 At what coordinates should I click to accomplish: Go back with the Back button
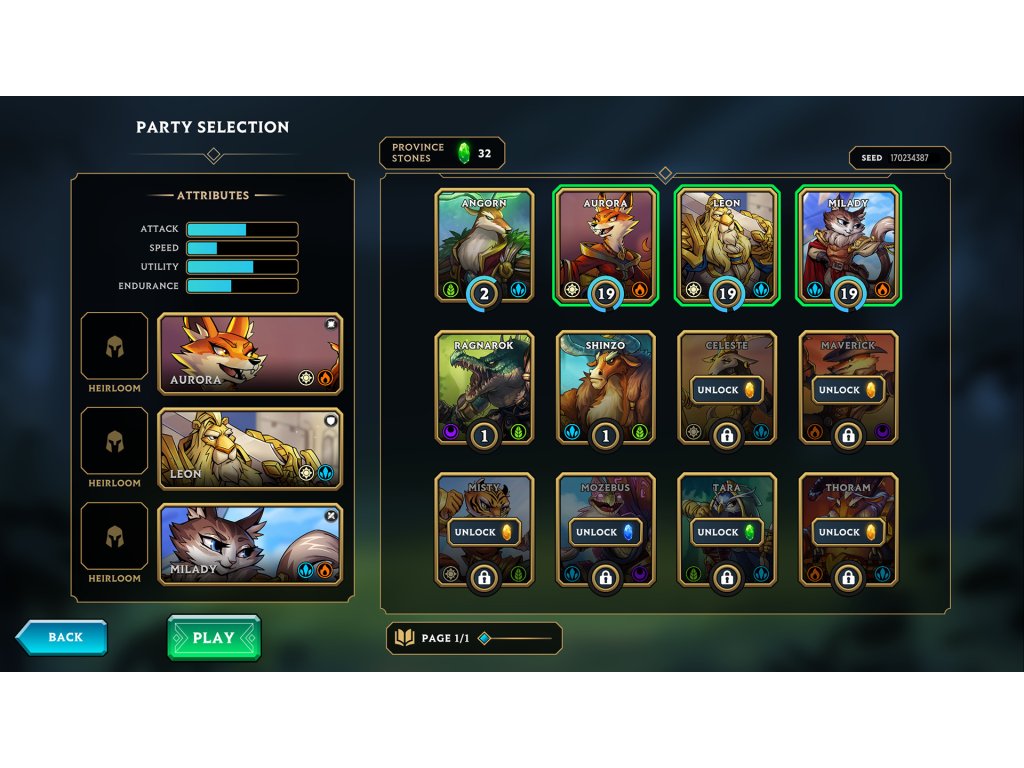62,637
